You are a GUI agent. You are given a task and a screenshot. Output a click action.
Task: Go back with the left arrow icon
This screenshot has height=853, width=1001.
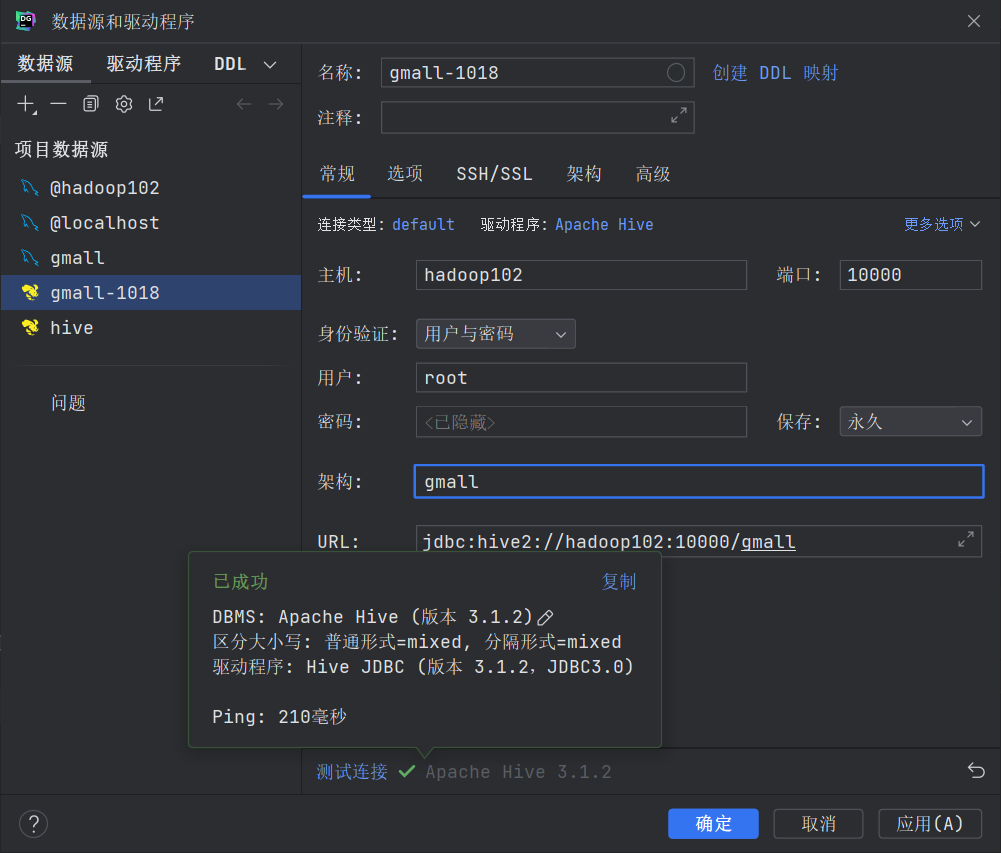244,104
